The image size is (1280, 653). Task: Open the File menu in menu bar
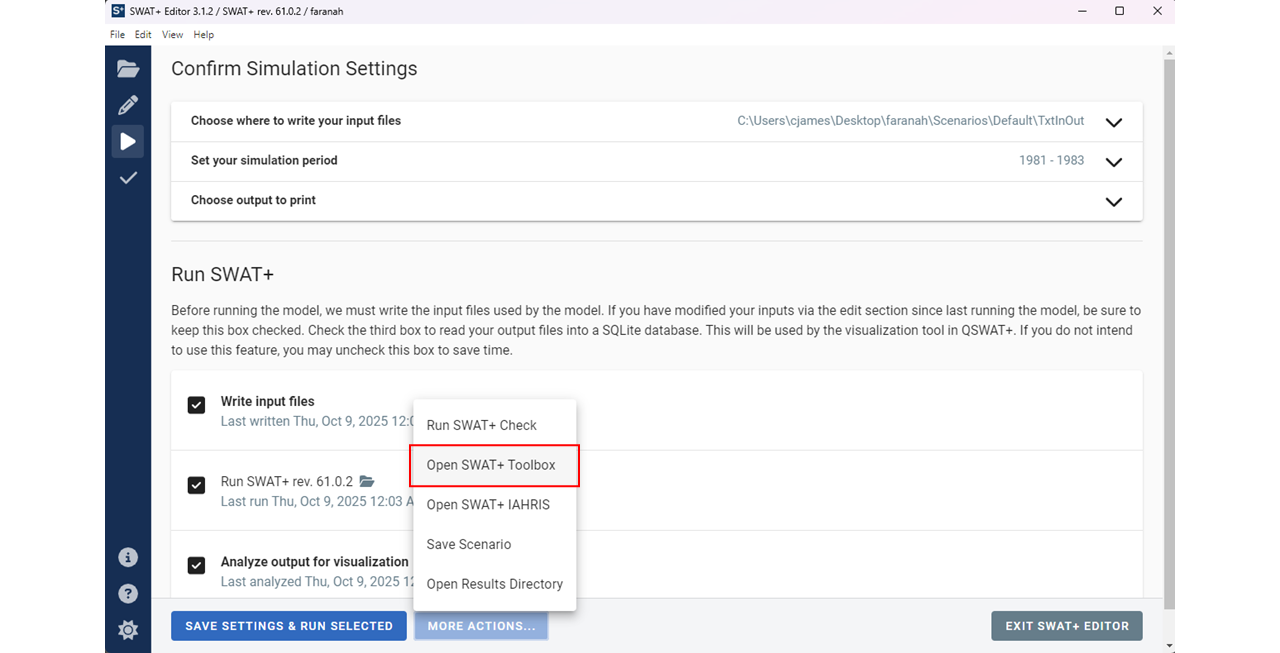coord(117,35)
